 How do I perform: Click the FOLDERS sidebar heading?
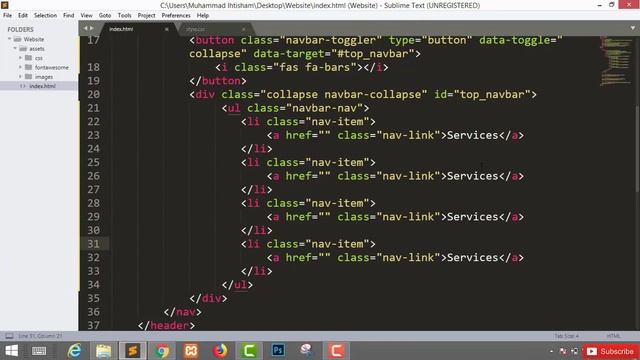tap(20, 29)
